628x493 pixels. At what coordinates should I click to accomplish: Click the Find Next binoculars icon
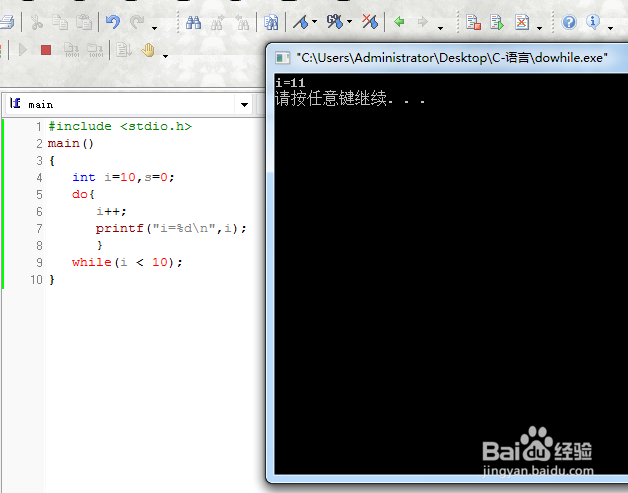[217, 22]
